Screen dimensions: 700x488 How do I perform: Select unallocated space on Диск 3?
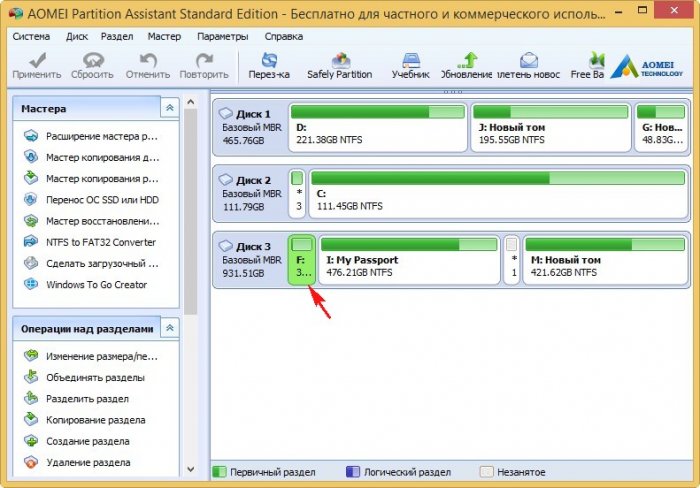click(512, 260)
